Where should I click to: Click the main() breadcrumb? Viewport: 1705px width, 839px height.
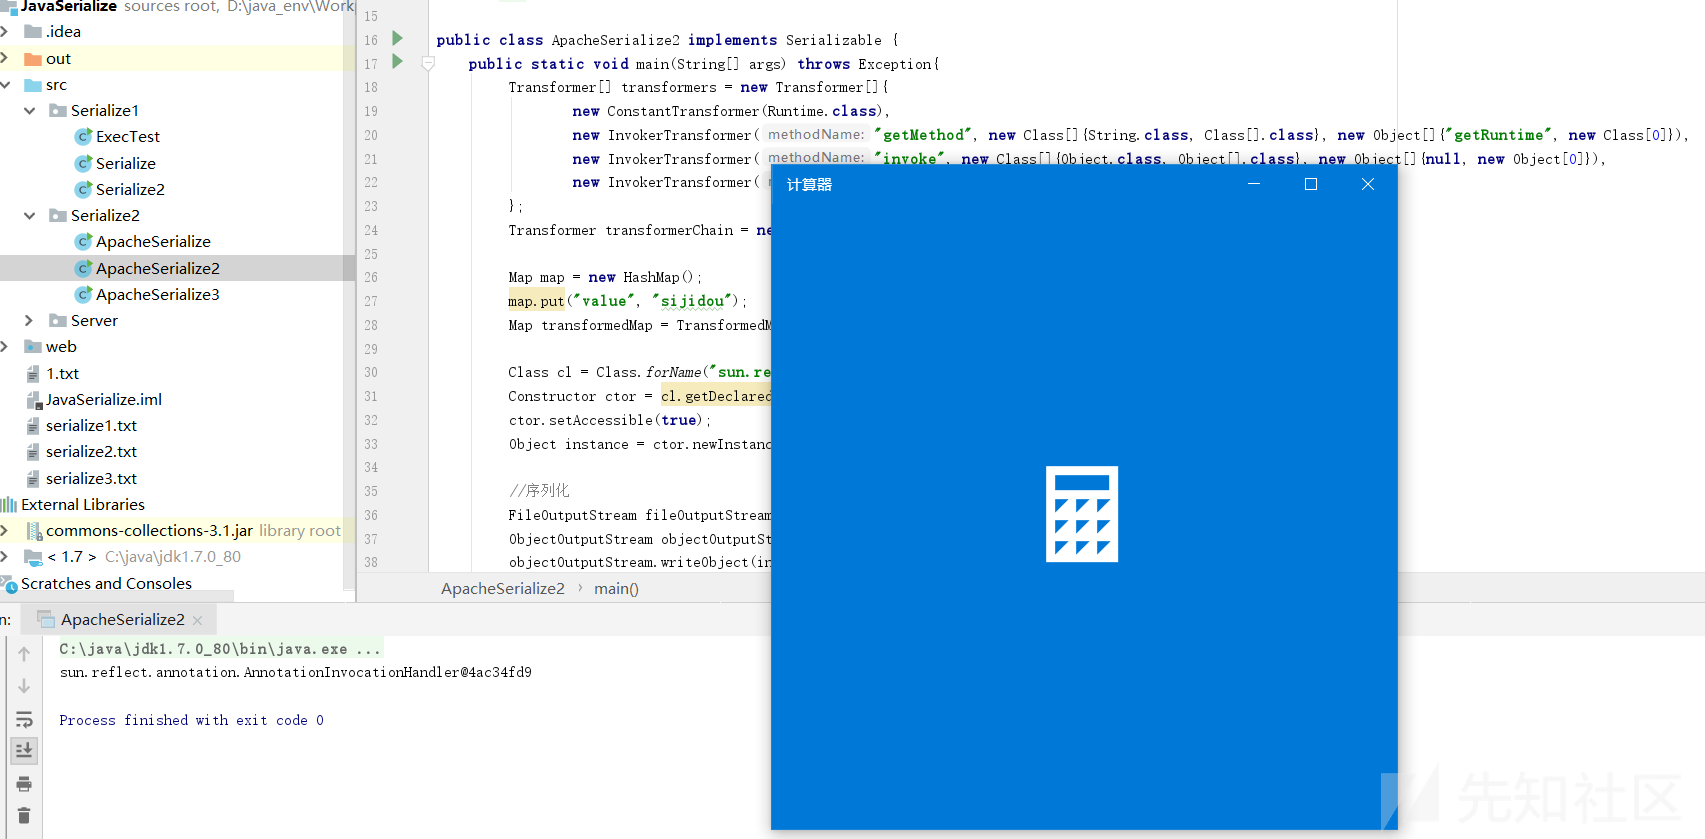[x=616, y=588]
